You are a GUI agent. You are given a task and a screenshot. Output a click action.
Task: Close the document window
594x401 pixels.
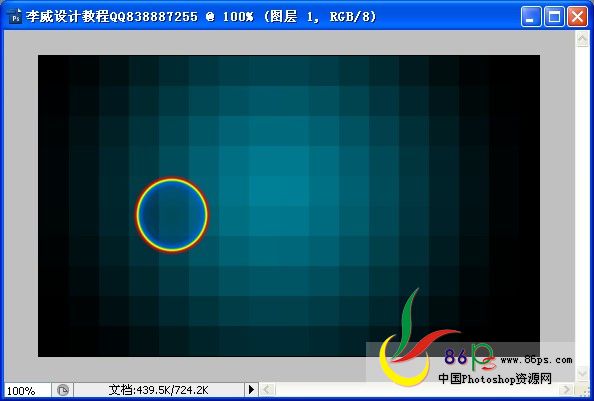click(x=577, y=17)
